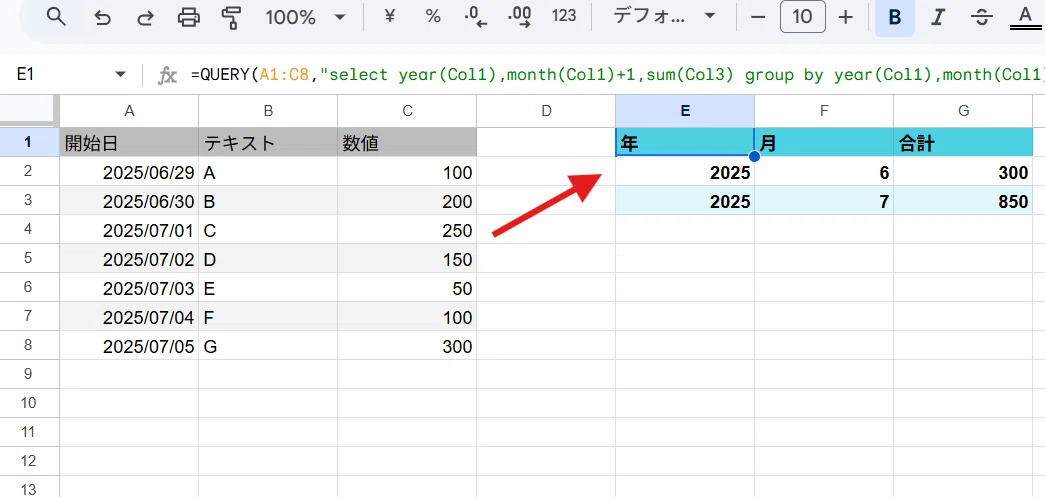This screenshot has width=1045, height=497.
Task: Select column A header
Action: pos(129,111)
